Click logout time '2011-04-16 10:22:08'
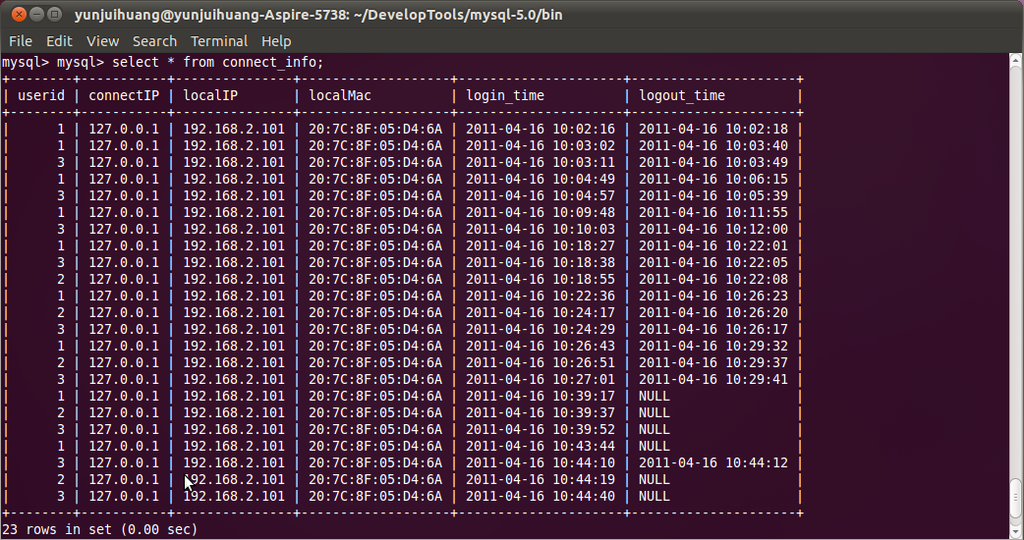The width and height of the screenshot is (1024, 540). tap(713, 279)
